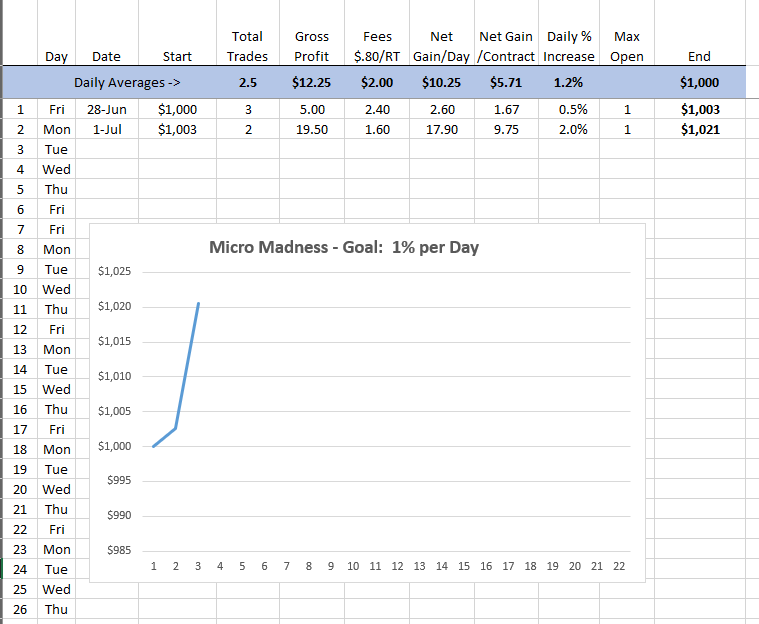Click the average $12.25 Gross Profit cell

312,82
